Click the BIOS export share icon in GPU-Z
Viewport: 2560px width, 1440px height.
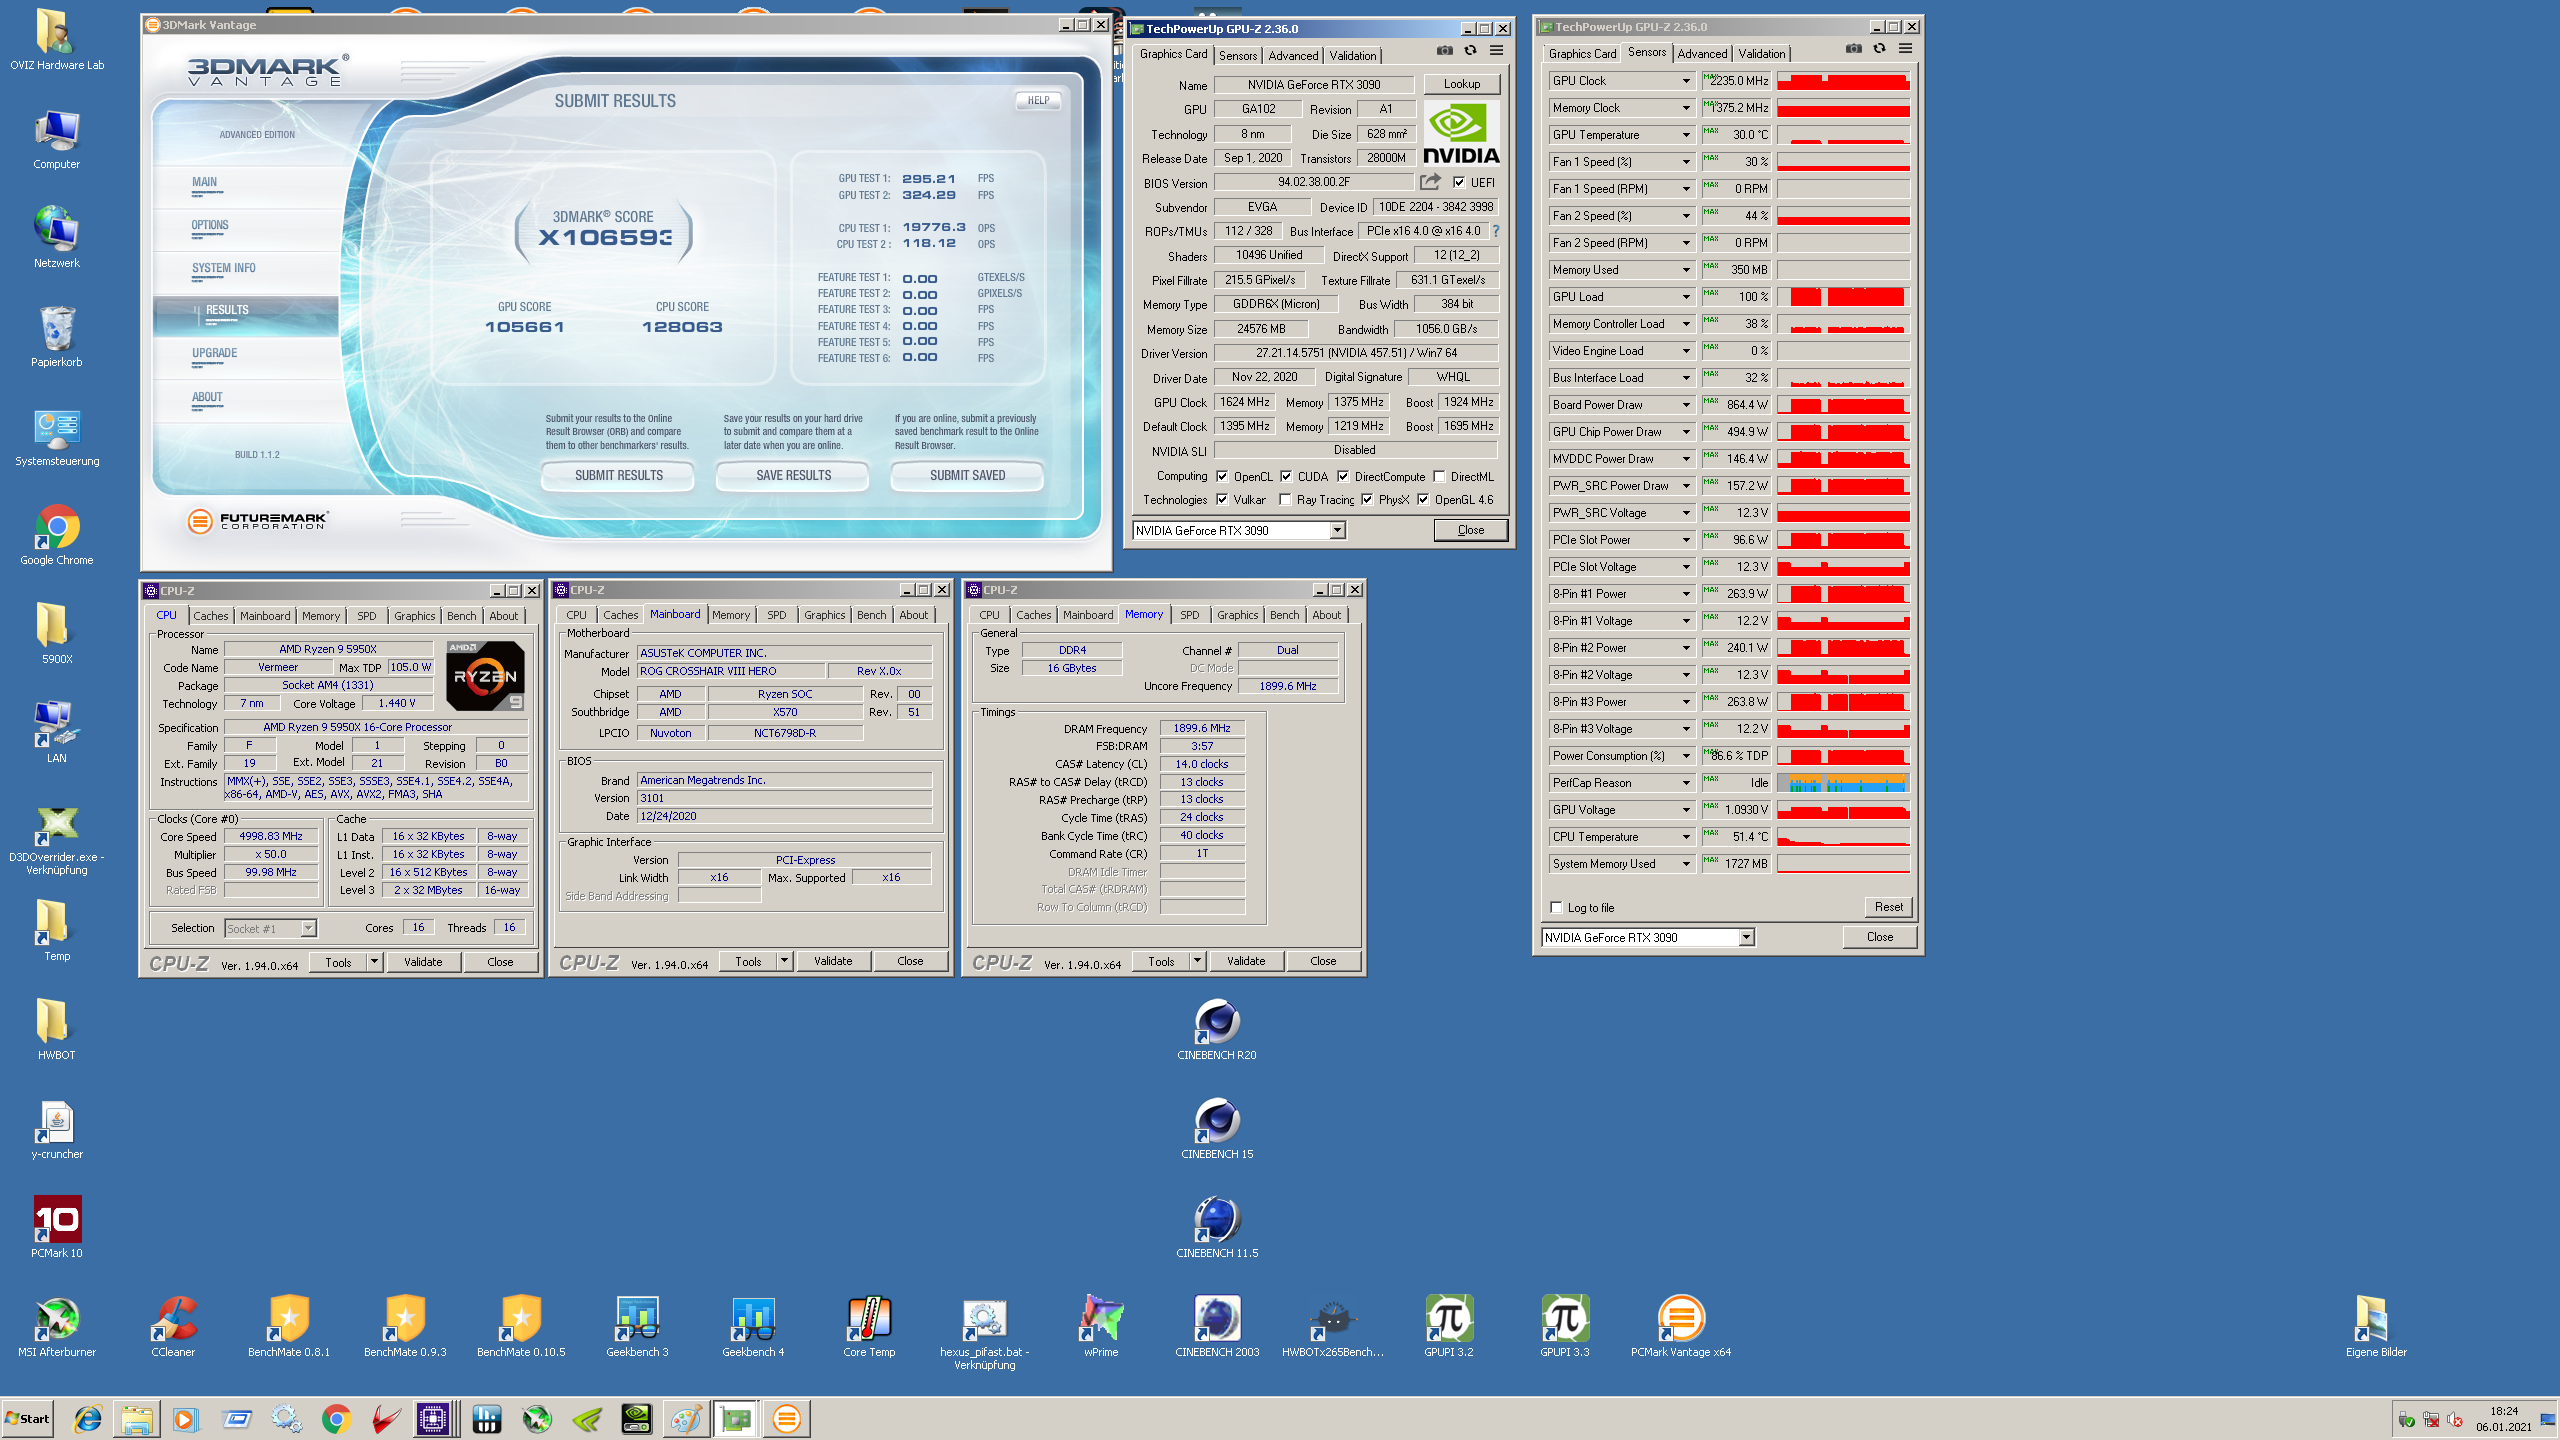point(1430,182)
